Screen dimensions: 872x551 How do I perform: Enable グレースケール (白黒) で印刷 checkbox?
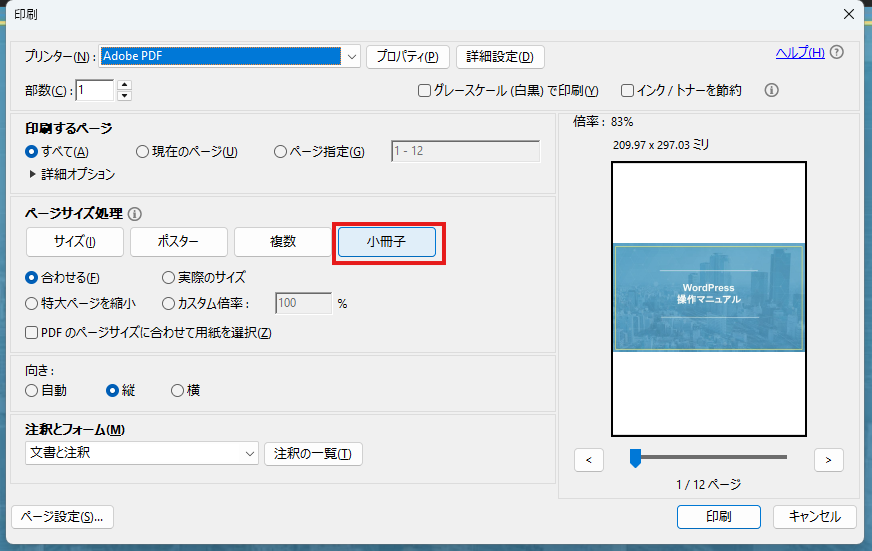[425, 90]
